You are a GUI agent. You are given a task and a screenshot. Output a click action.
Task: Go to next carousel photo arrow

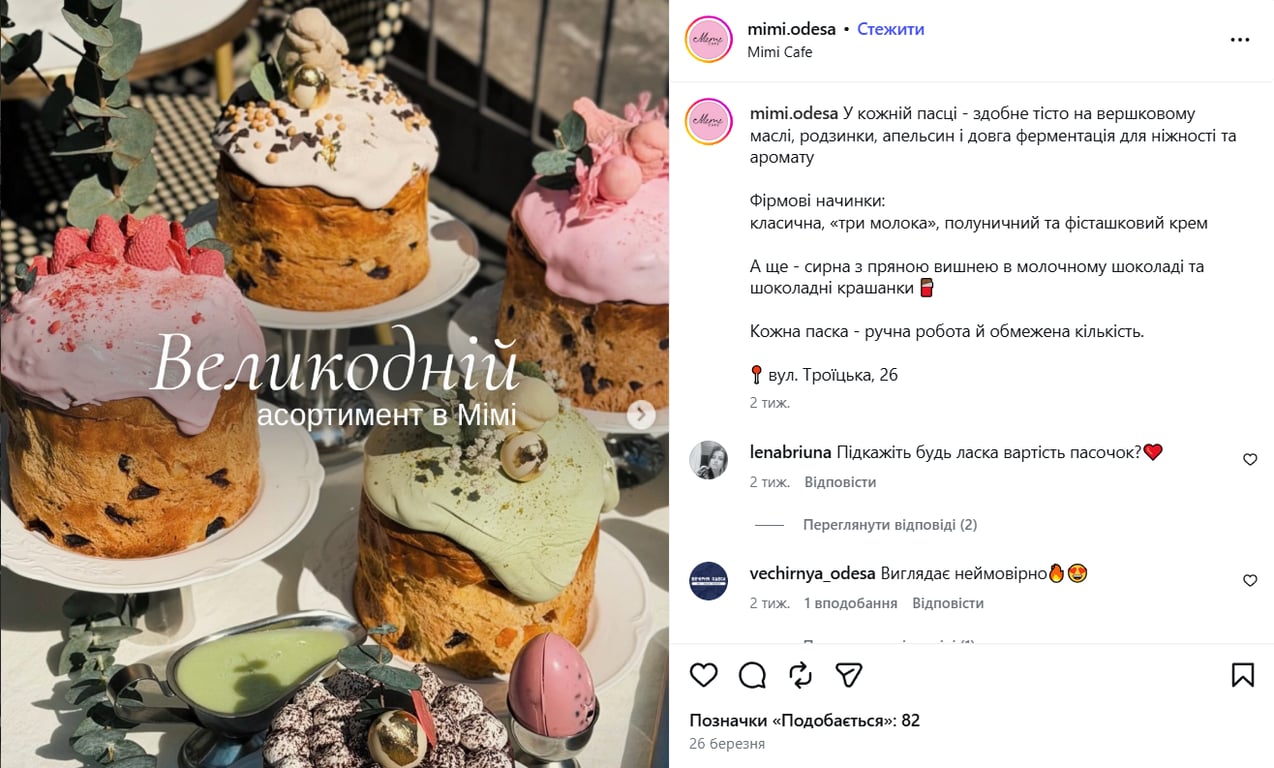coord(641,414)
